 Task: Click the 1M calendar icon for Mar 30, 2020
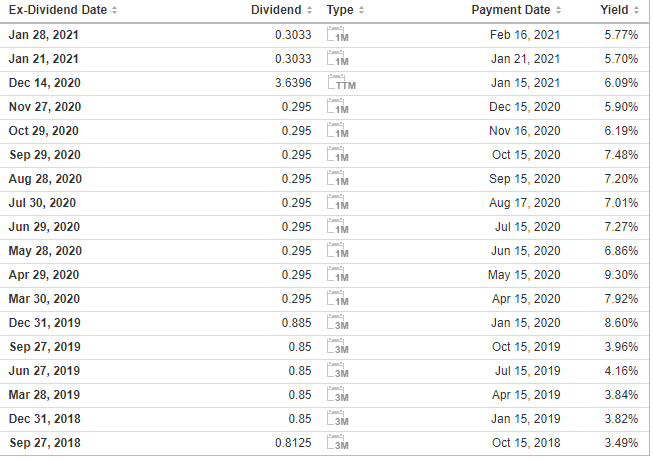click(x=338, y=299)
